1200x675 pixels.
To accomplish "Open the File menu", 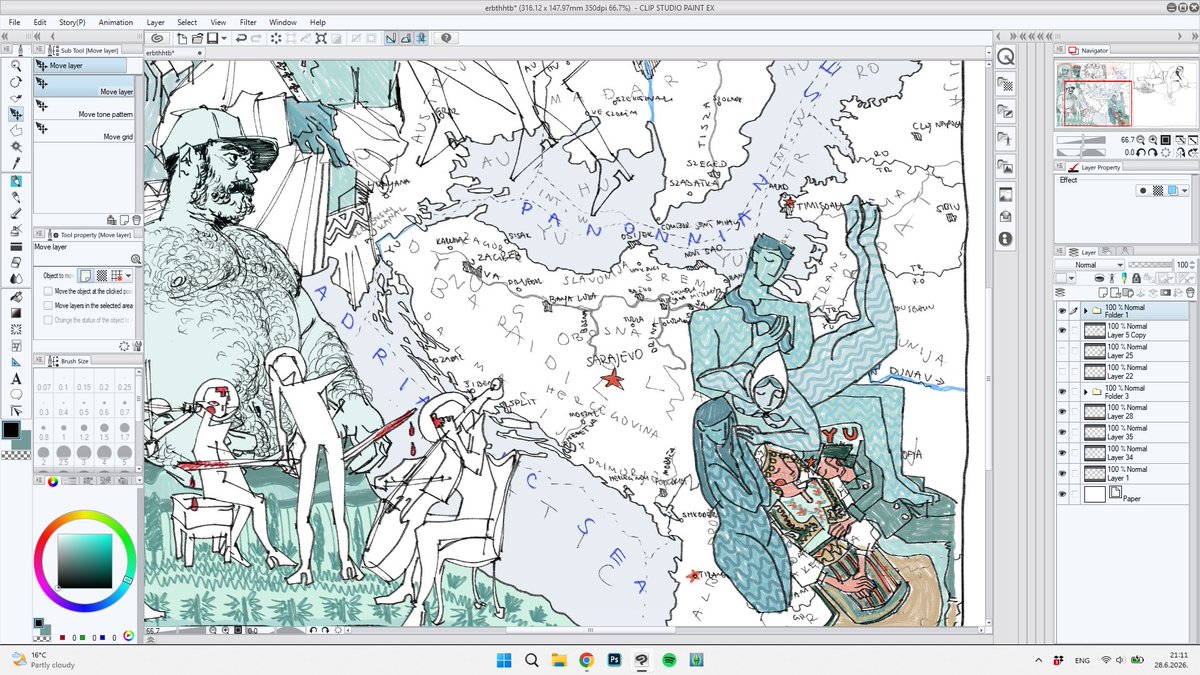I will 15,22.
